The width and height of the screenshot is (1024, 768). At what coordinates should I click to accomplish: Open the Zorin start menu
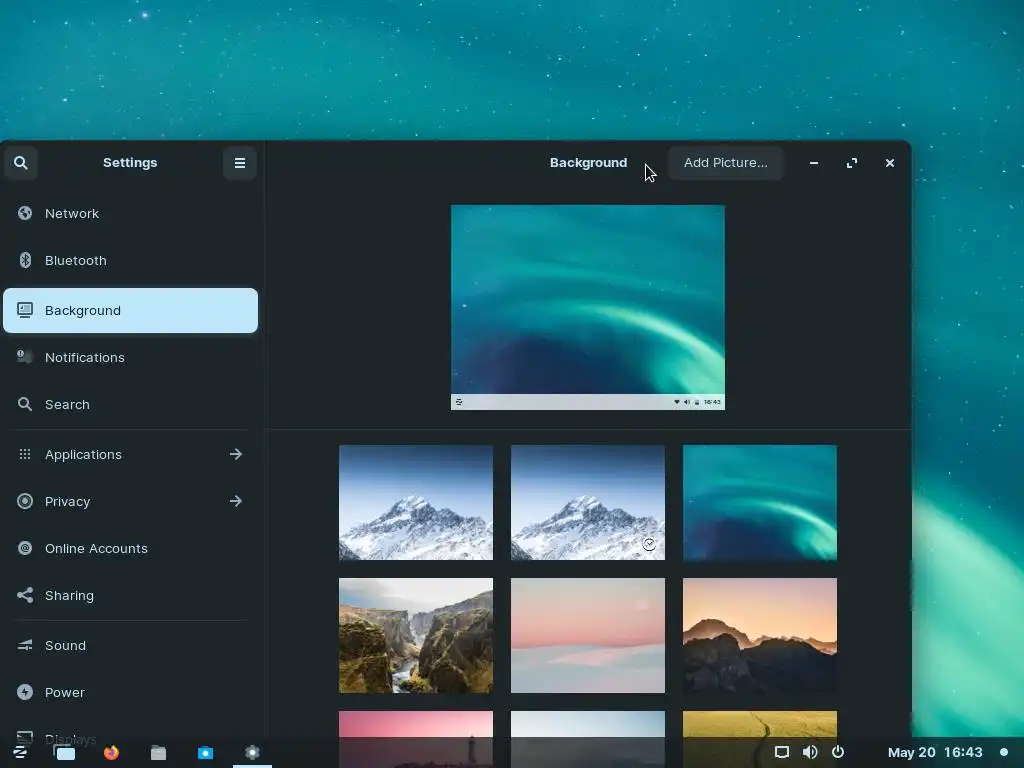click(20, 752)
